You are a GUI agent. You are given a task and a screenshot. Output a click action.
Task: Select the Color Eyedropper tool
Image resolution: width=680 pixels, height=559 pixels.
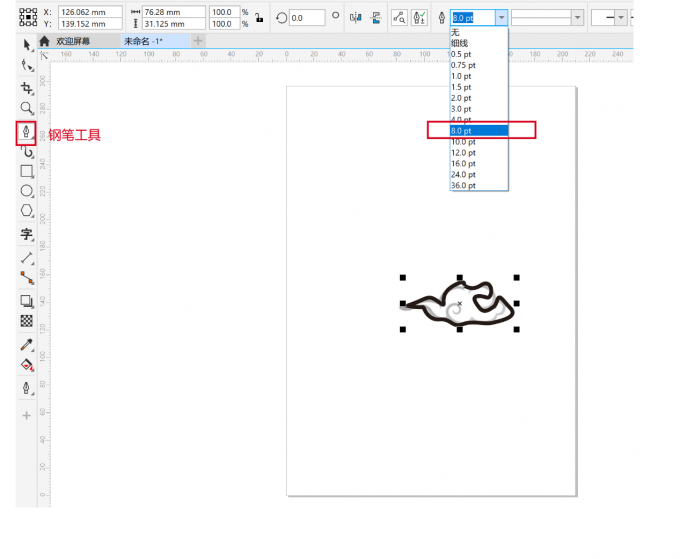[x=27, y=344]
